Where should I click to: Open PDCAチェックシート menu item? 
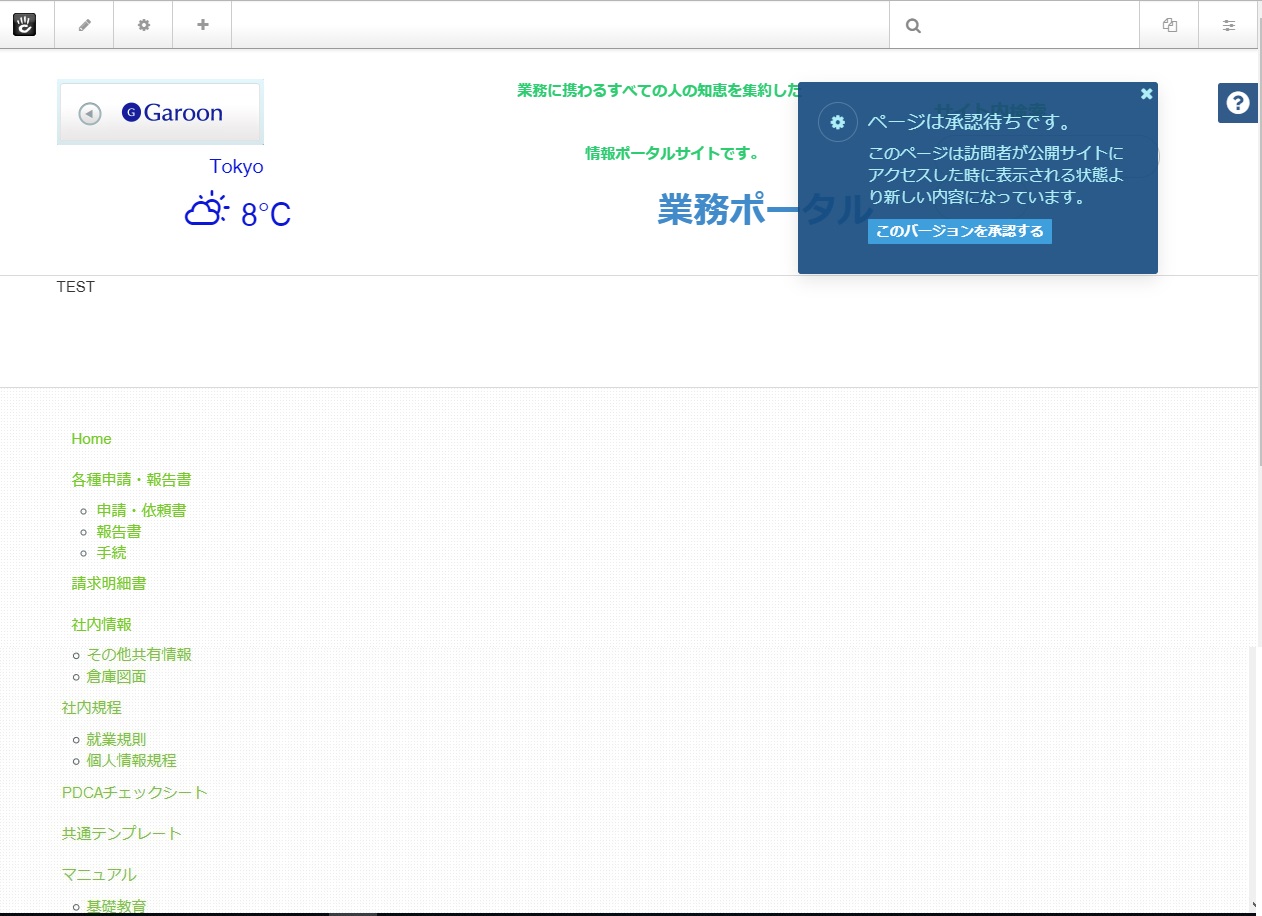click(x=135, y=792)
